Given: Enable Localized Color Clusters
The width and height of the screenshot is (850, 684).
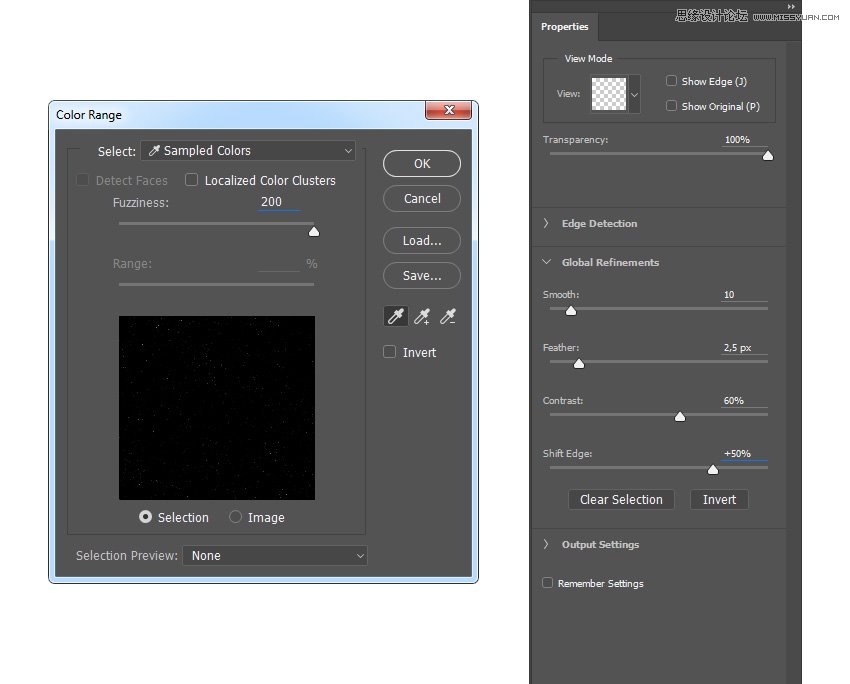Looking at the screenshot, I should [191, 180].
